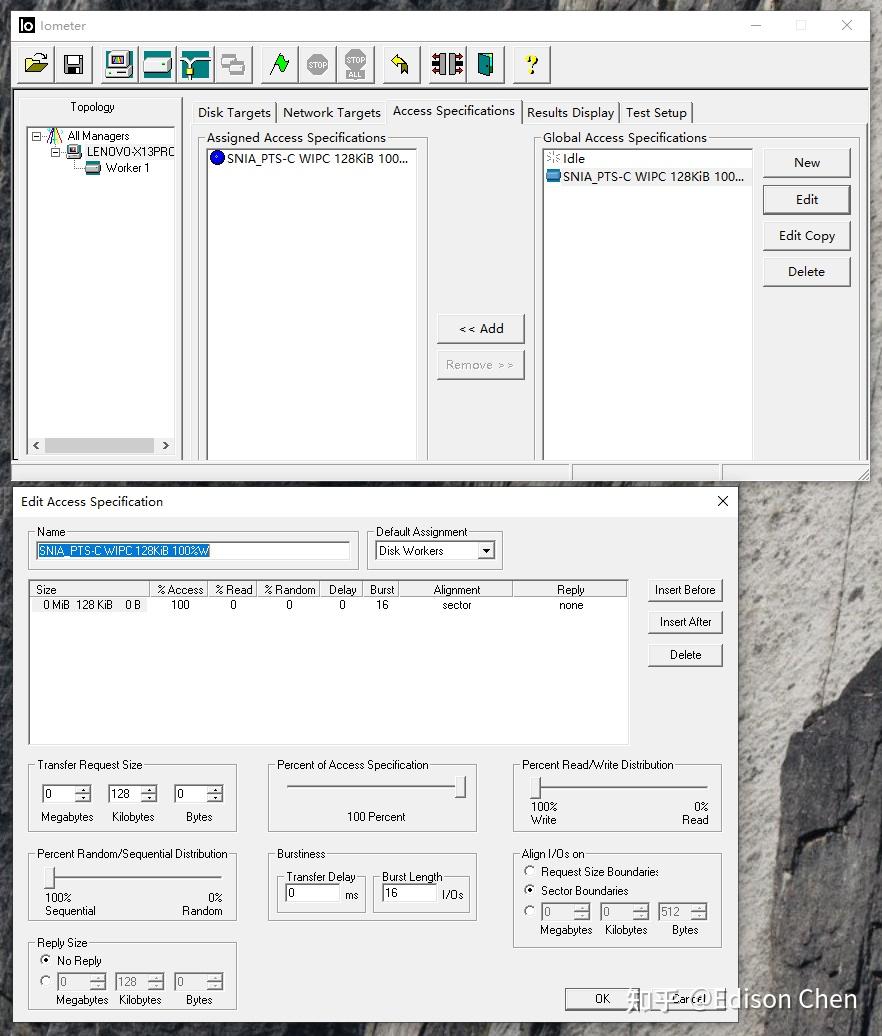The height and width of the screenshot is (1036, 882).
Task: Start the tests with the green flag icon
Action: (x=279, y=64)
